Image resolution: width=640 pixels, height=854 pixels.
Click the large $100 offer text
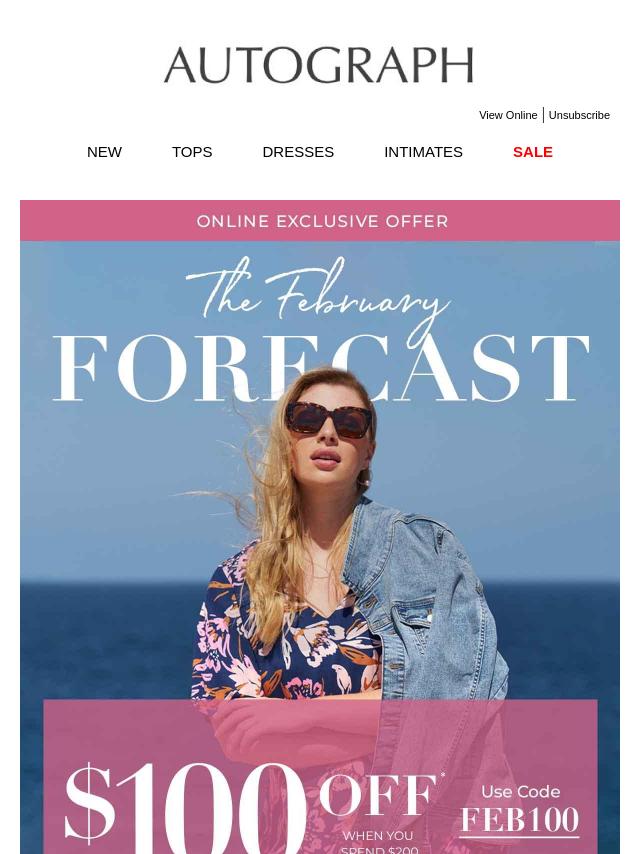click(x=185, y=806)
